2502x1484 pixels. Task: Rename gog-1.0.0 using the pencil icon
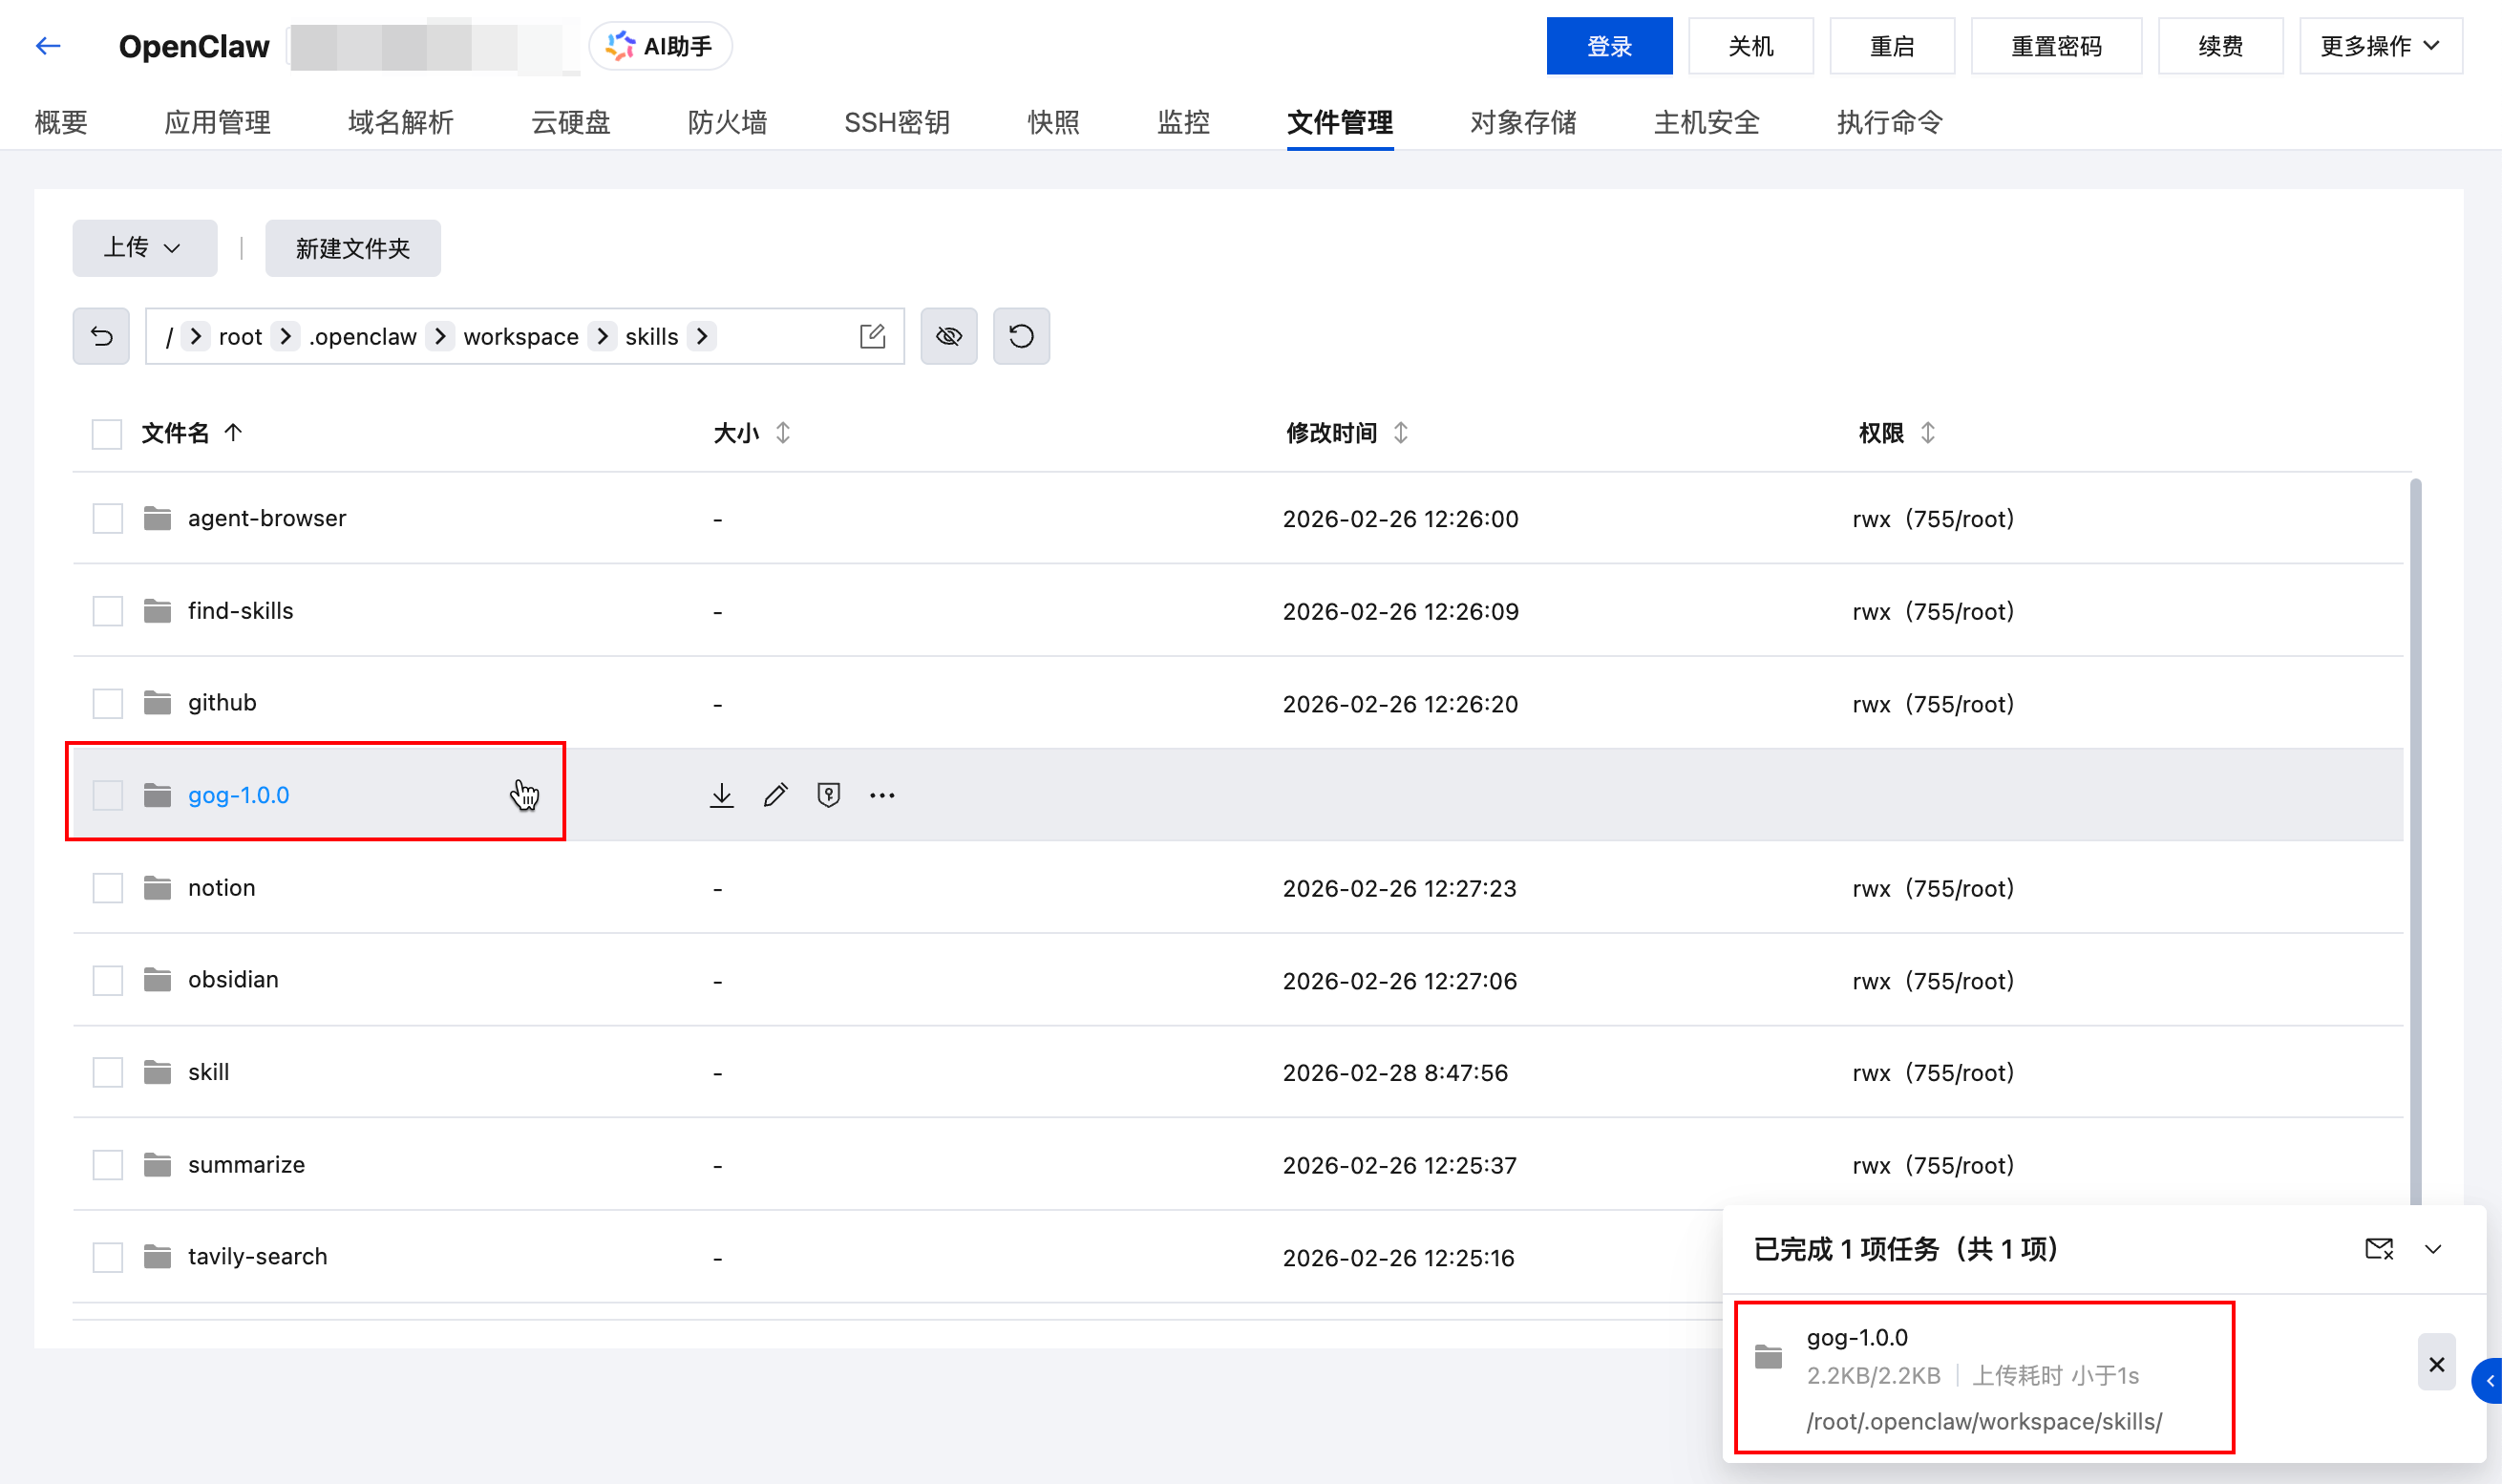tap(775, 793)
